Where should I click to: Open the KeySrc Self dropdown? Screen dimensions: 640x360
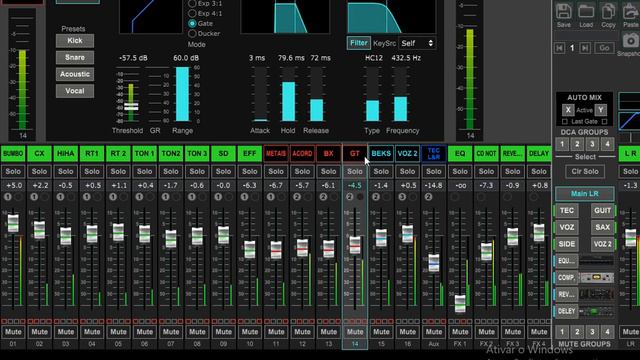click(x=416, y=43)
